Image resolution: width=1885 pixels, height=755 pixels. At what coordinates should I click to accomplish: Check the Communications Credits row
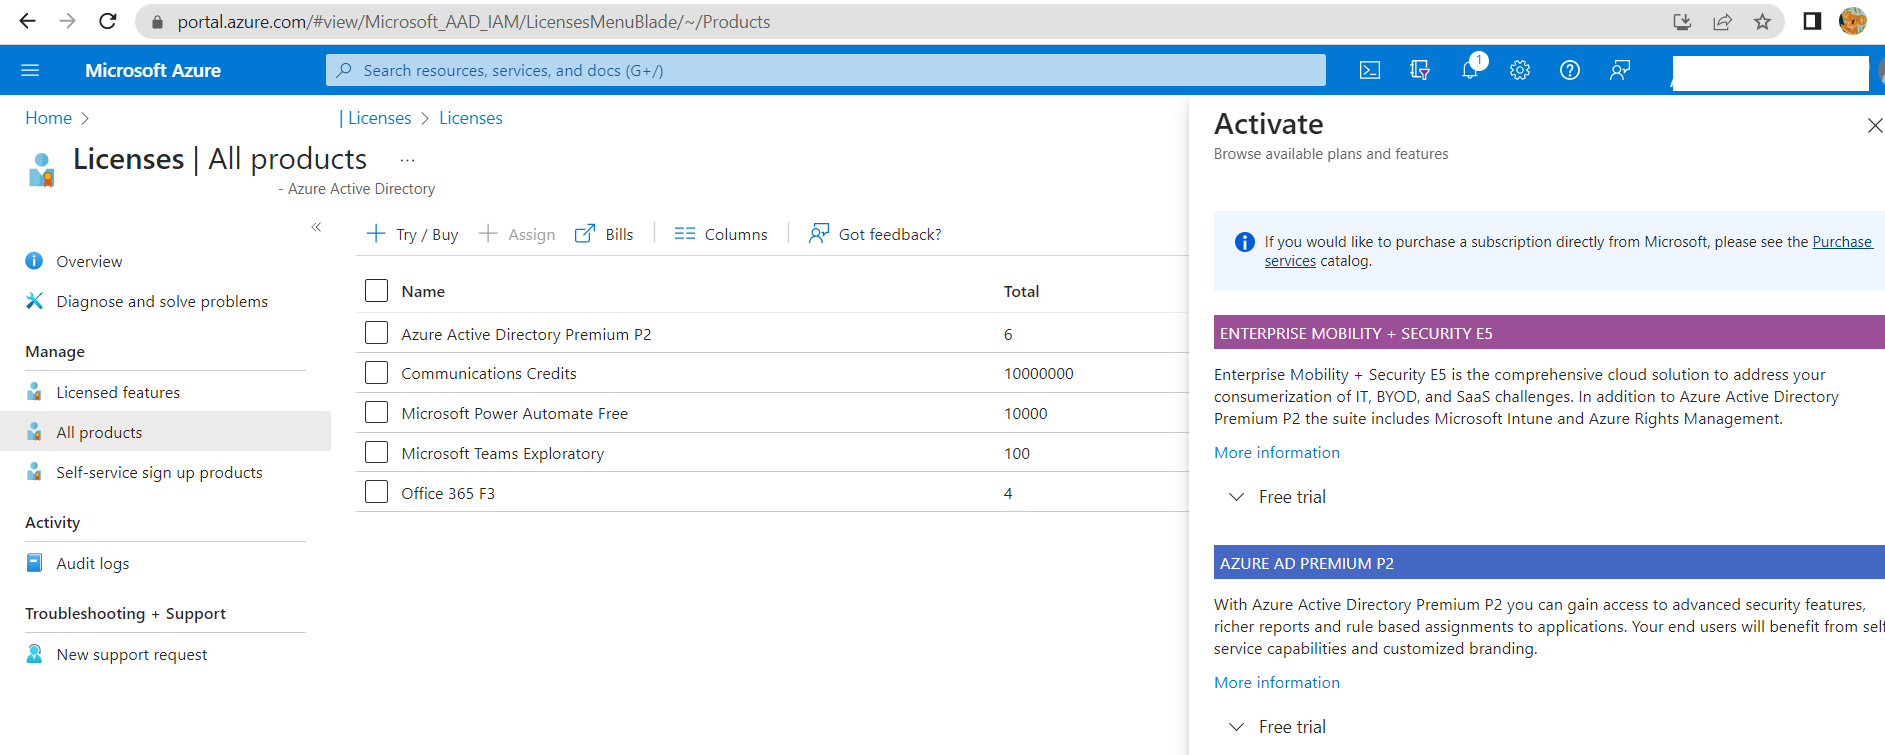376,373
